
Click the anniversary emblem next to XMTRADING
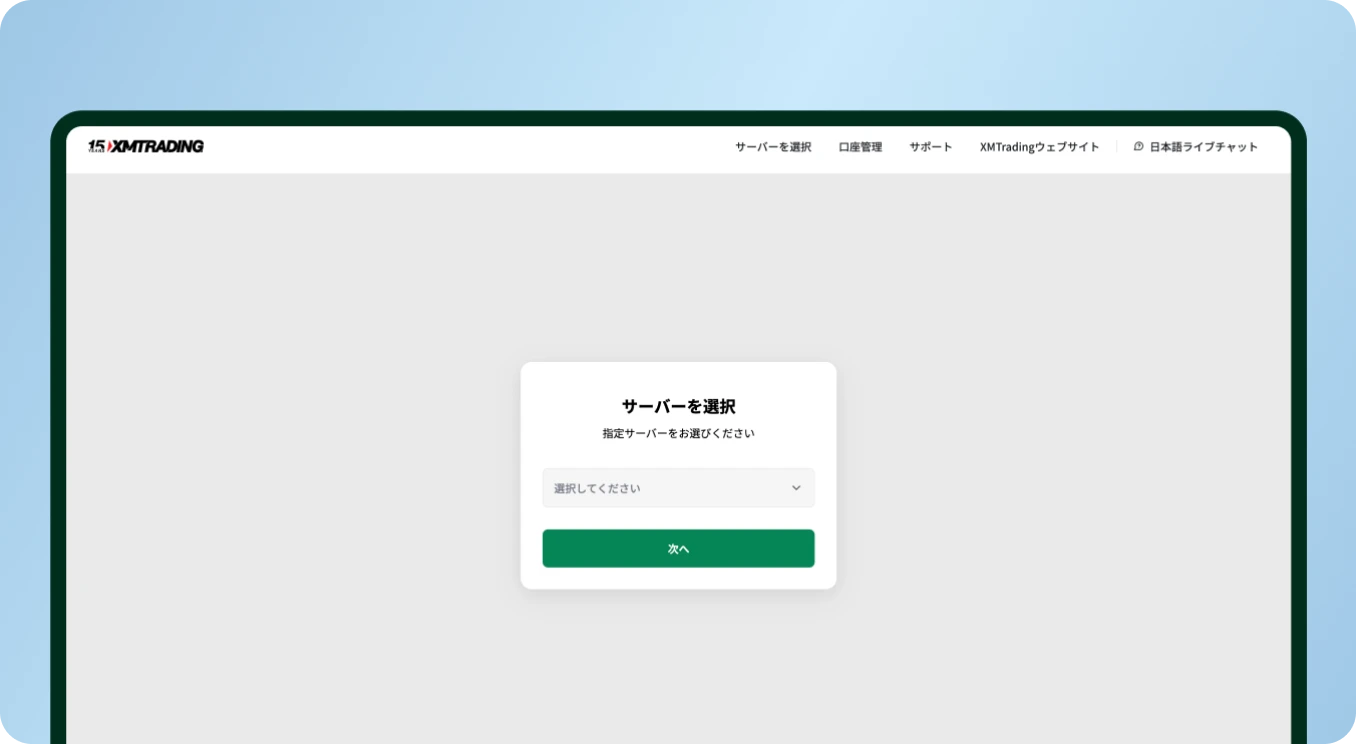(98, 146)
